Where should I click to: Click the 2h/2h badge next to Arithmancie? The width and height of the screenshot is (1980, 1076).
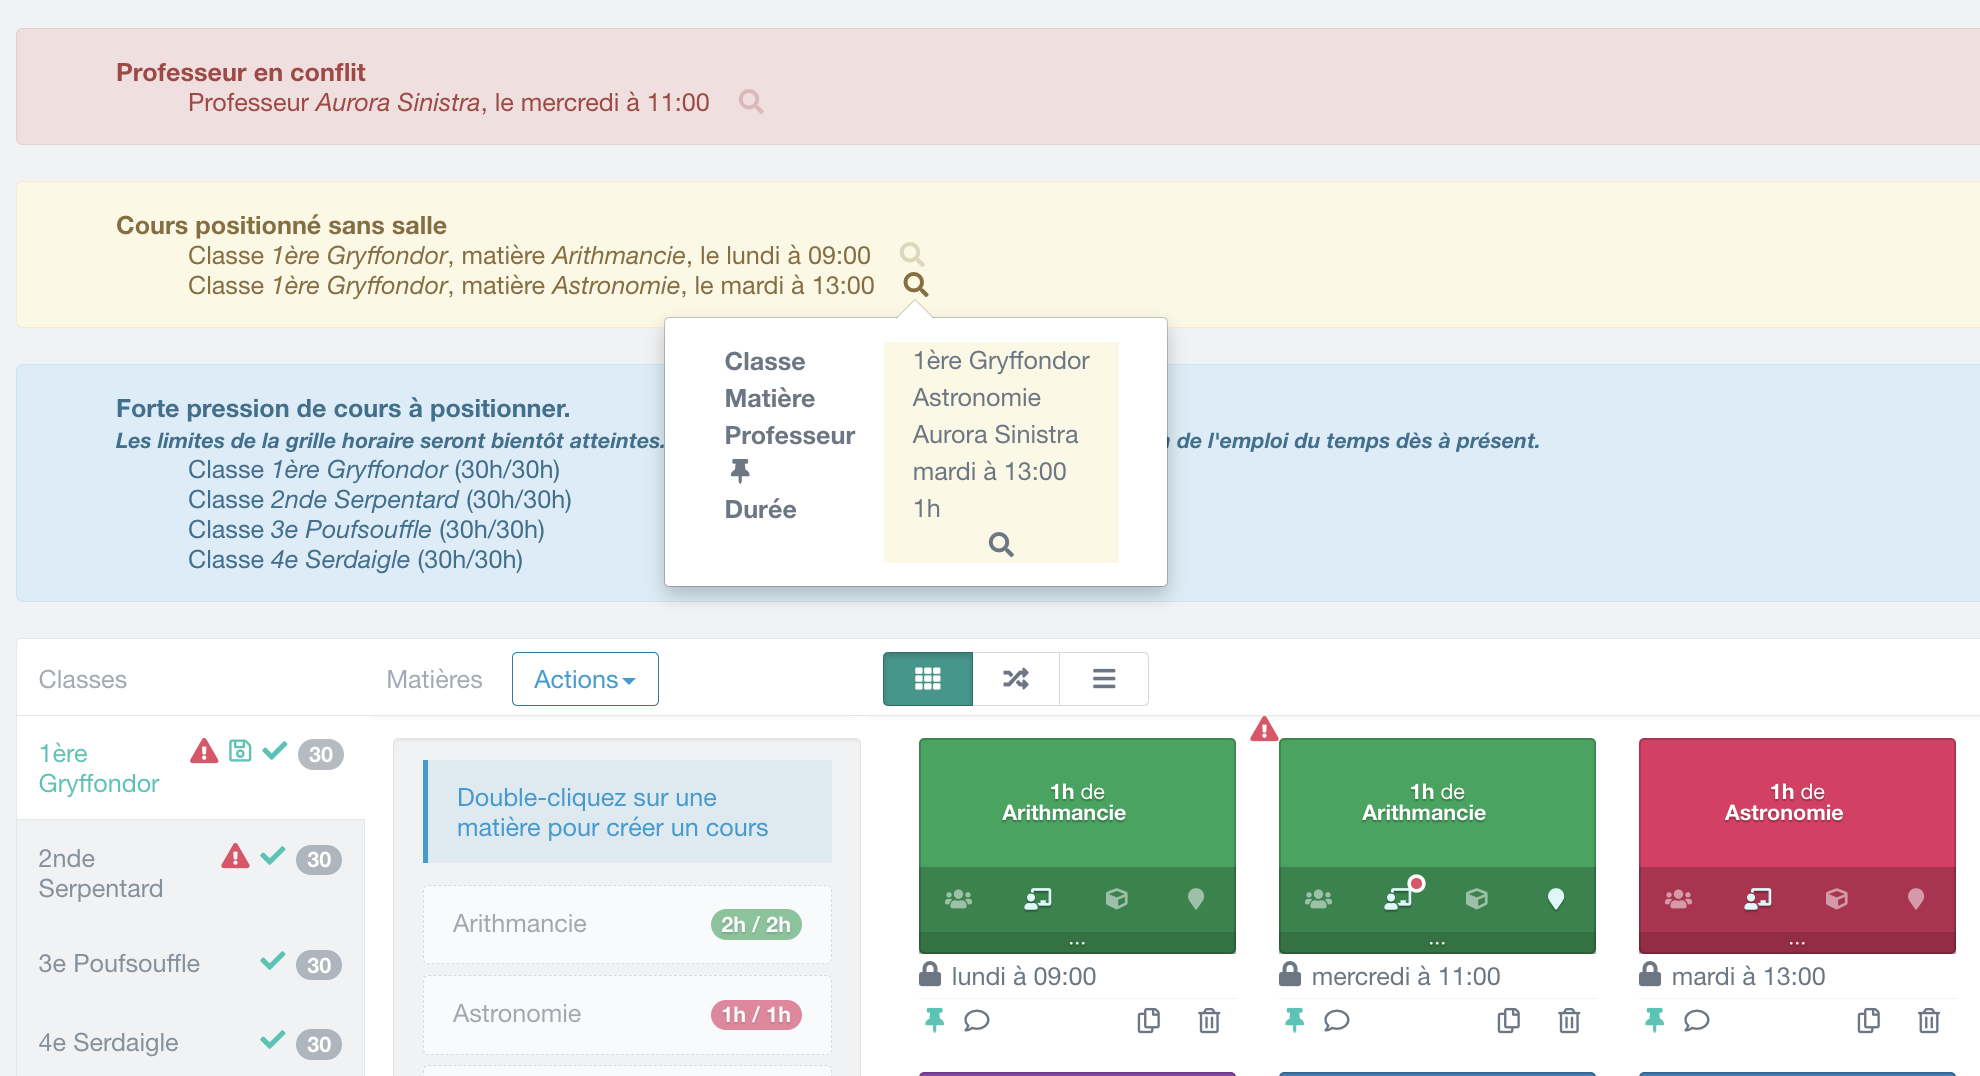[x=756, y=924]
